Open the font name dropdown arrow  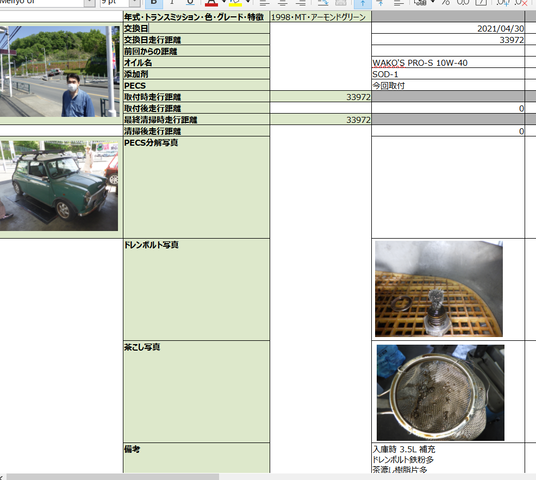pyautogui.click(x=90, y=3)
